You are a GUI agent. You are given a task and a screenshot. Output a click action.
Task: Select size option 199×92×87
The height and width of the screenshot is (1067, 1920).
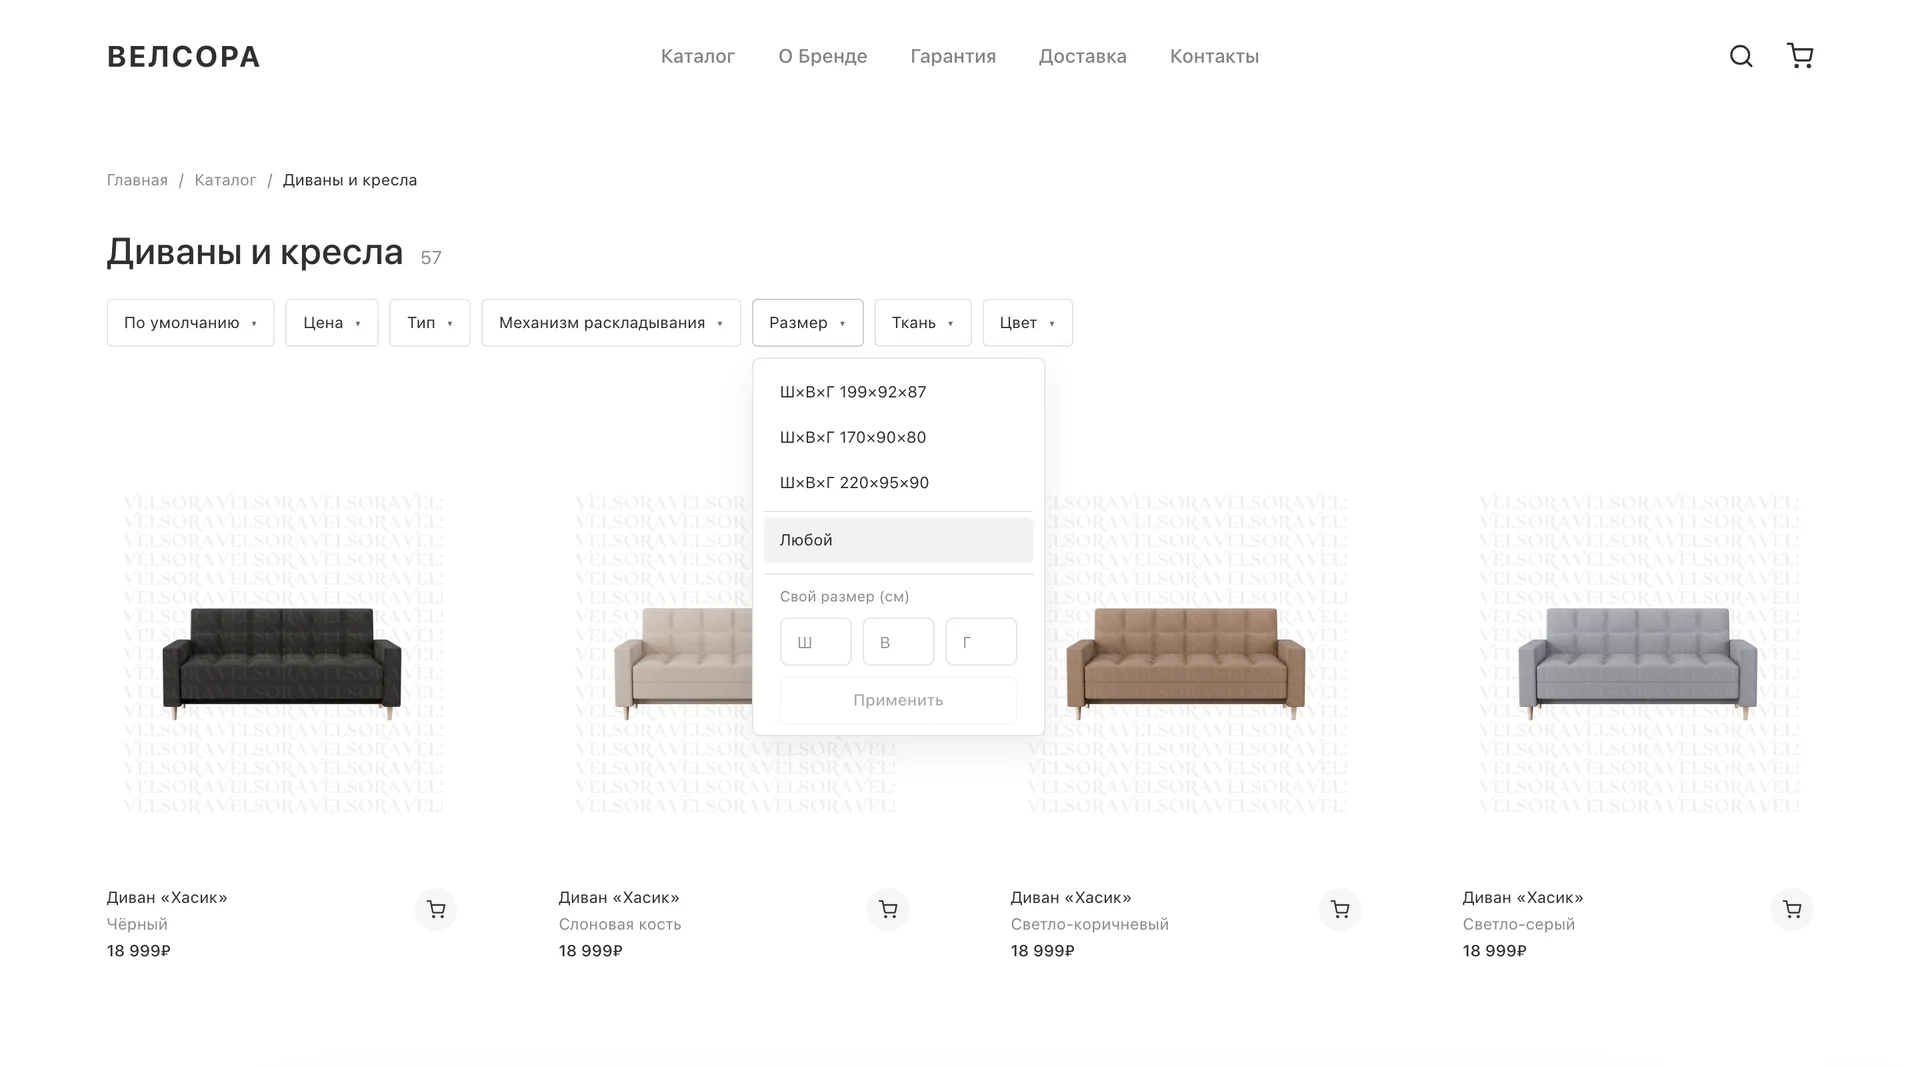click(x=898, y=392)
